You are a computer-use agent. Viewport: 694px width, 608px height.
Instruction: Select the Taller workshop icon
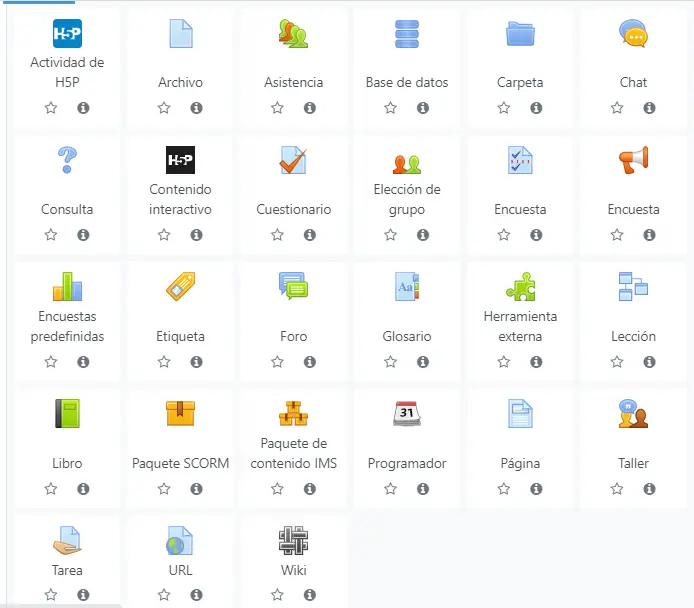[x=633, y=414]
